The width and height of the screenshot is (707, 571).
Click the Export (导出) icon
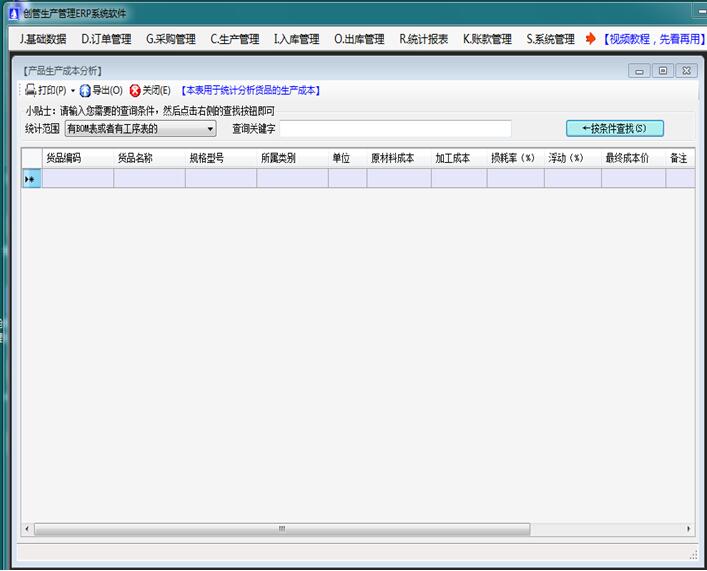pos(85,90)
